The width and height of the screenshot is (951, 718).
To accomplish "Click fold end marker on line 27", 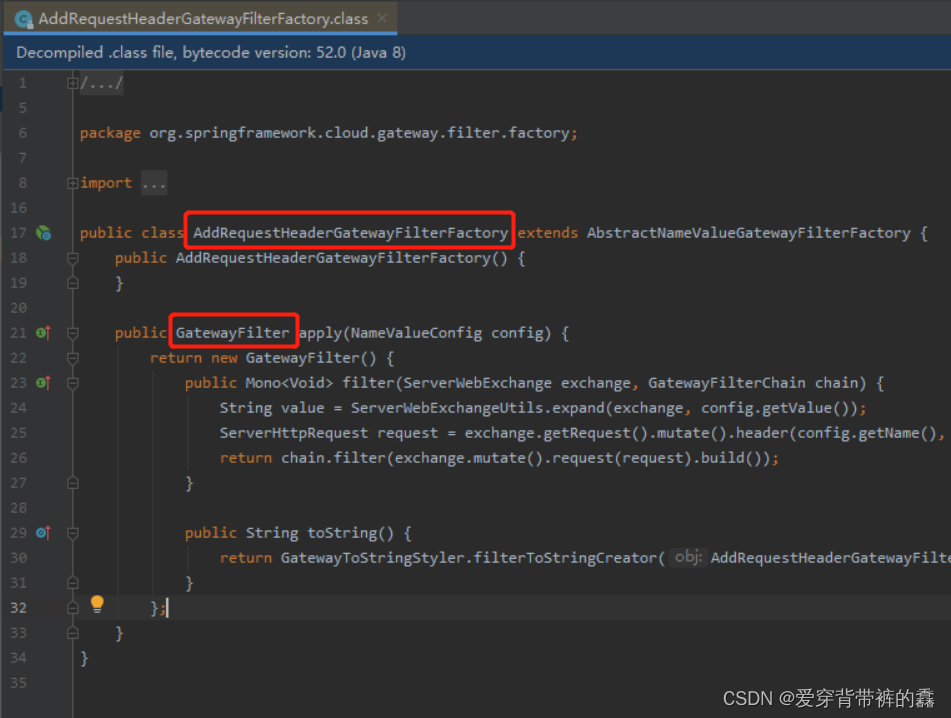I will click(x=73, y=483).
